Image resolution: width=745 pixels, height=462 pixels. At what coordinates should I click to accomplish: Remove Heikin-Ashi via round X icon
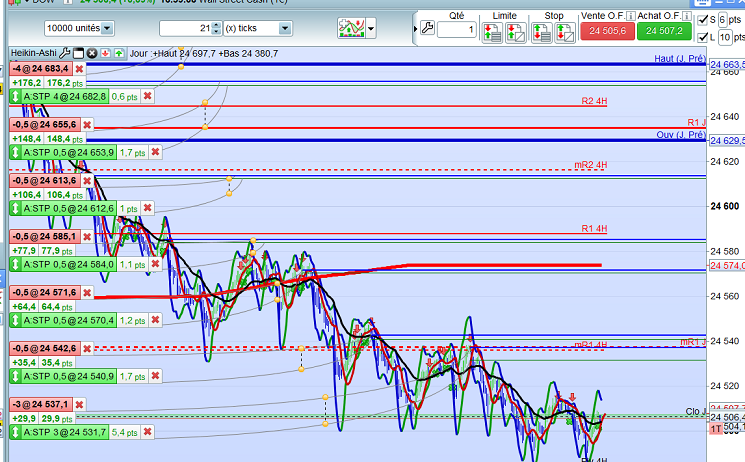92,53
